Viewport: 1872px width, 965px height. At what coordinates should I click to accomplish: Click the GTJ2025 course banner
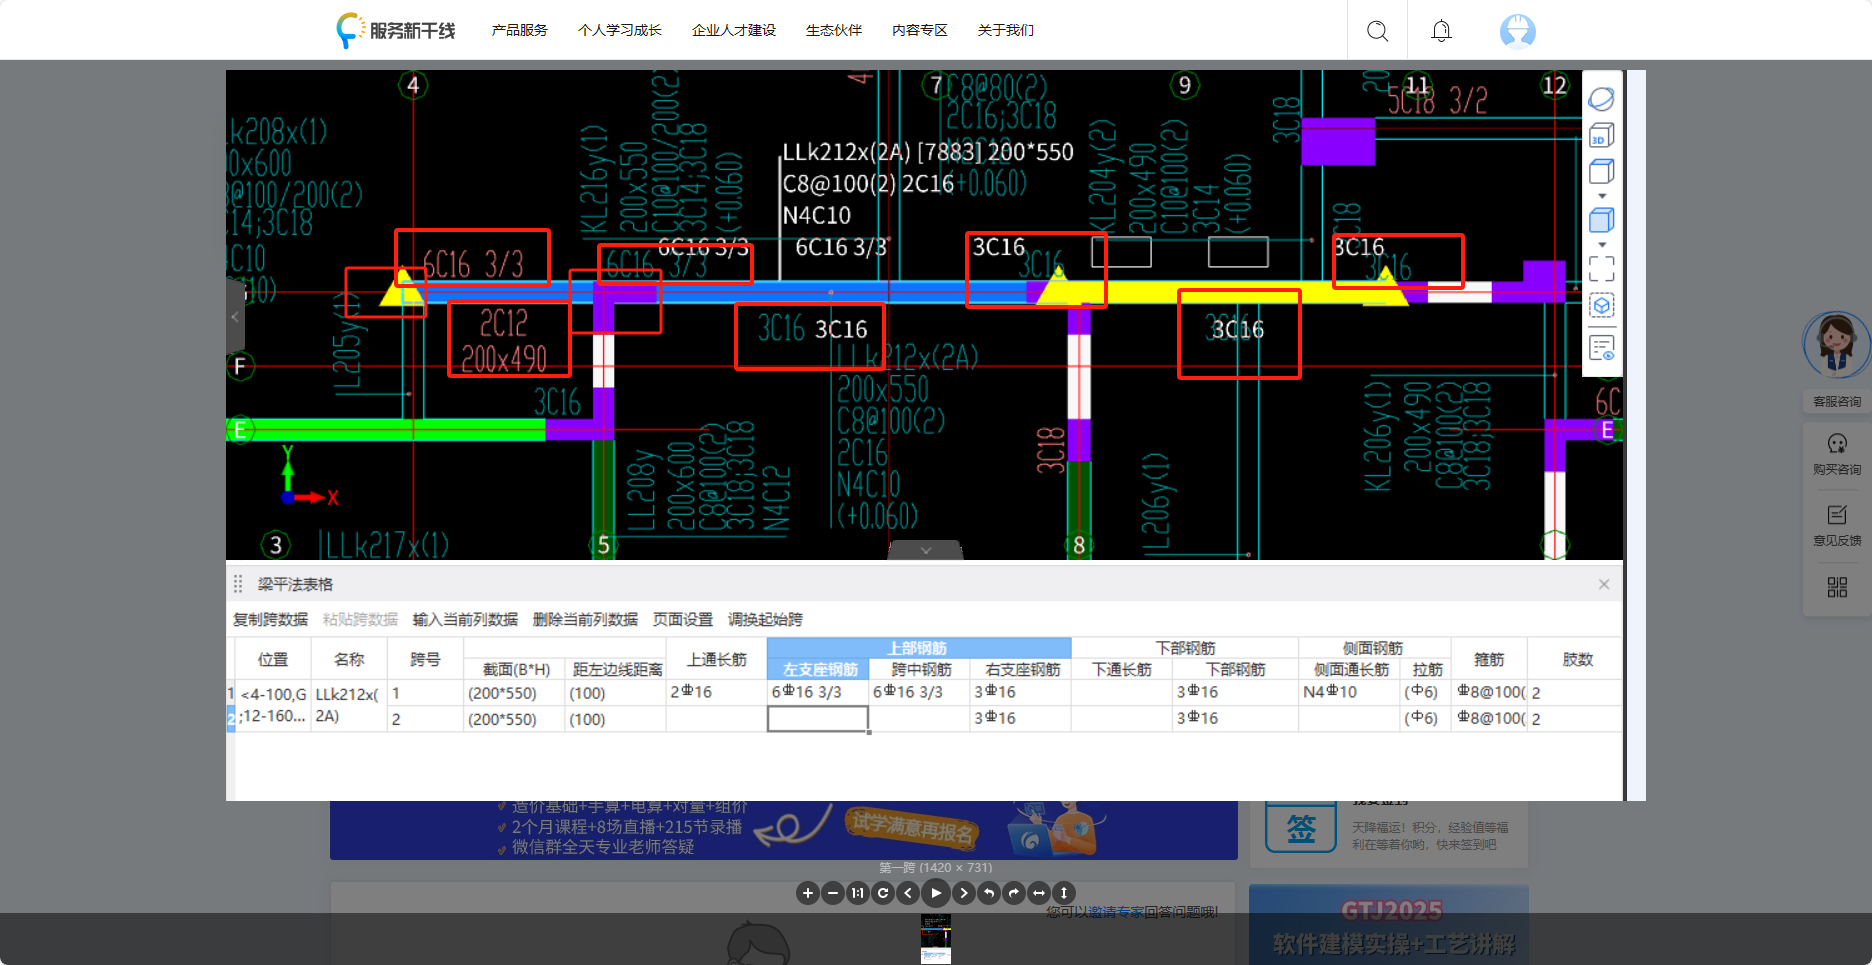click(x=1389, y=925)
